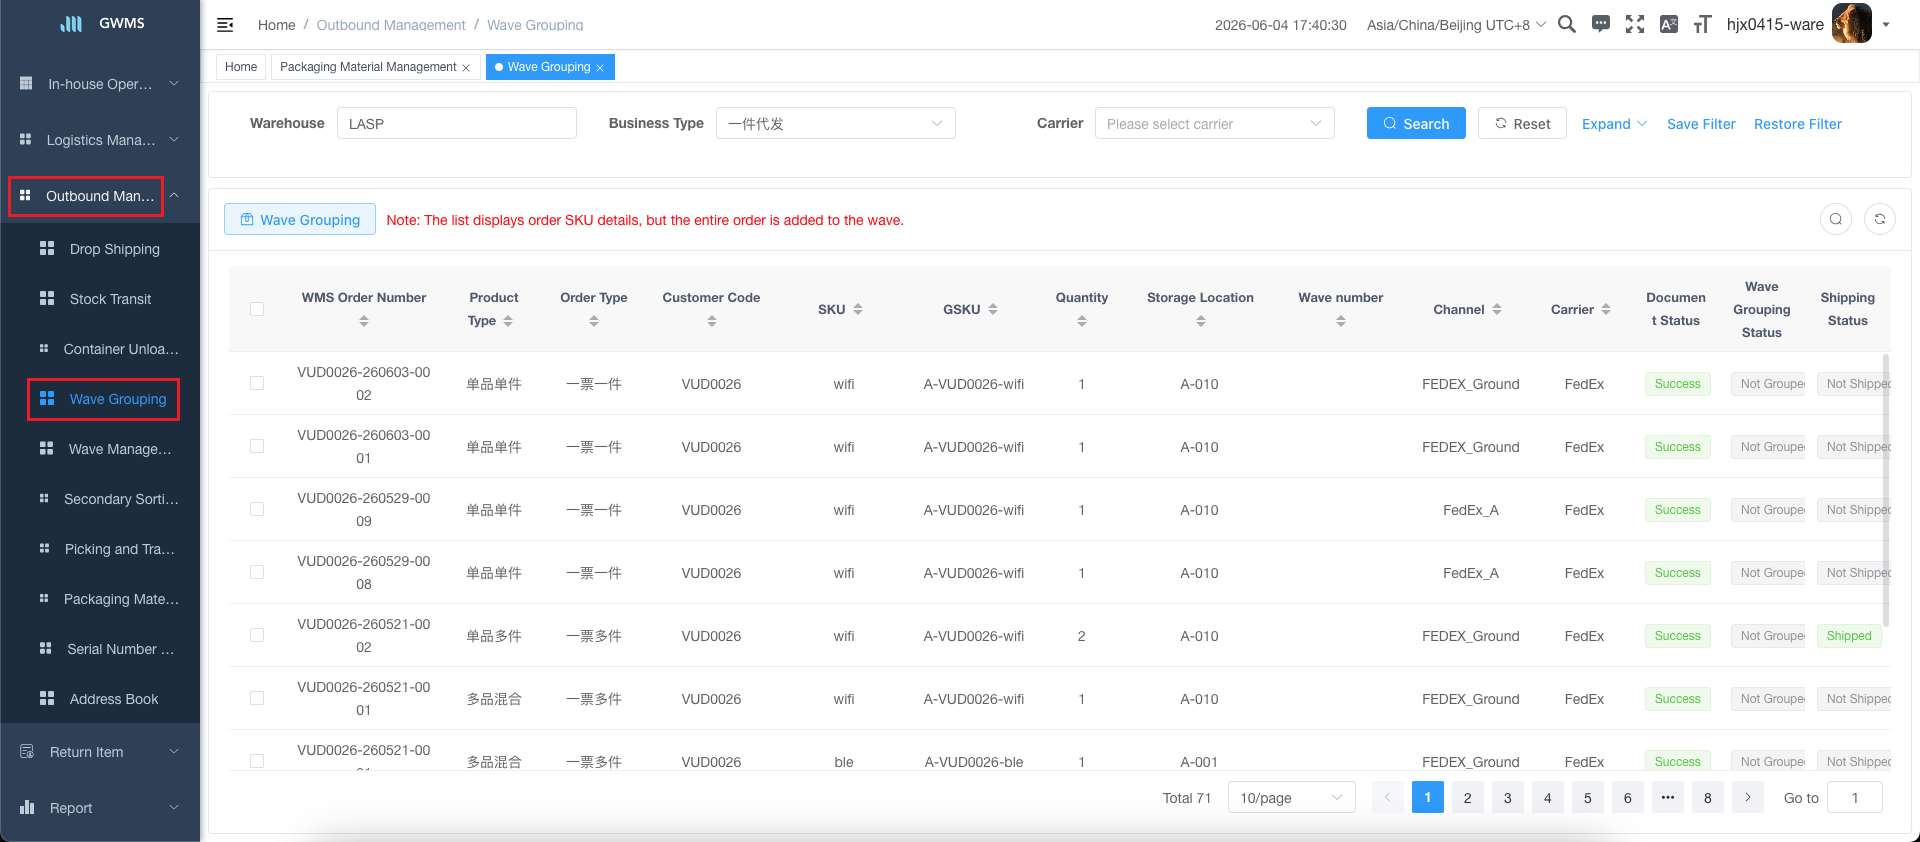Sort by SKU column
Viewport: 1920px width, 842px height.
858,309
